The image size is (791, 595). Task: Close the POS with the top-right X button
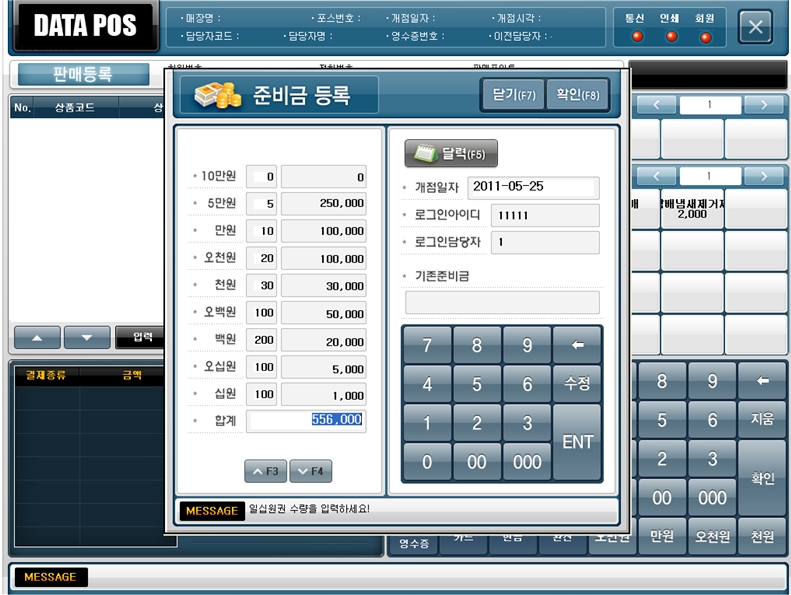coord(755,28)
